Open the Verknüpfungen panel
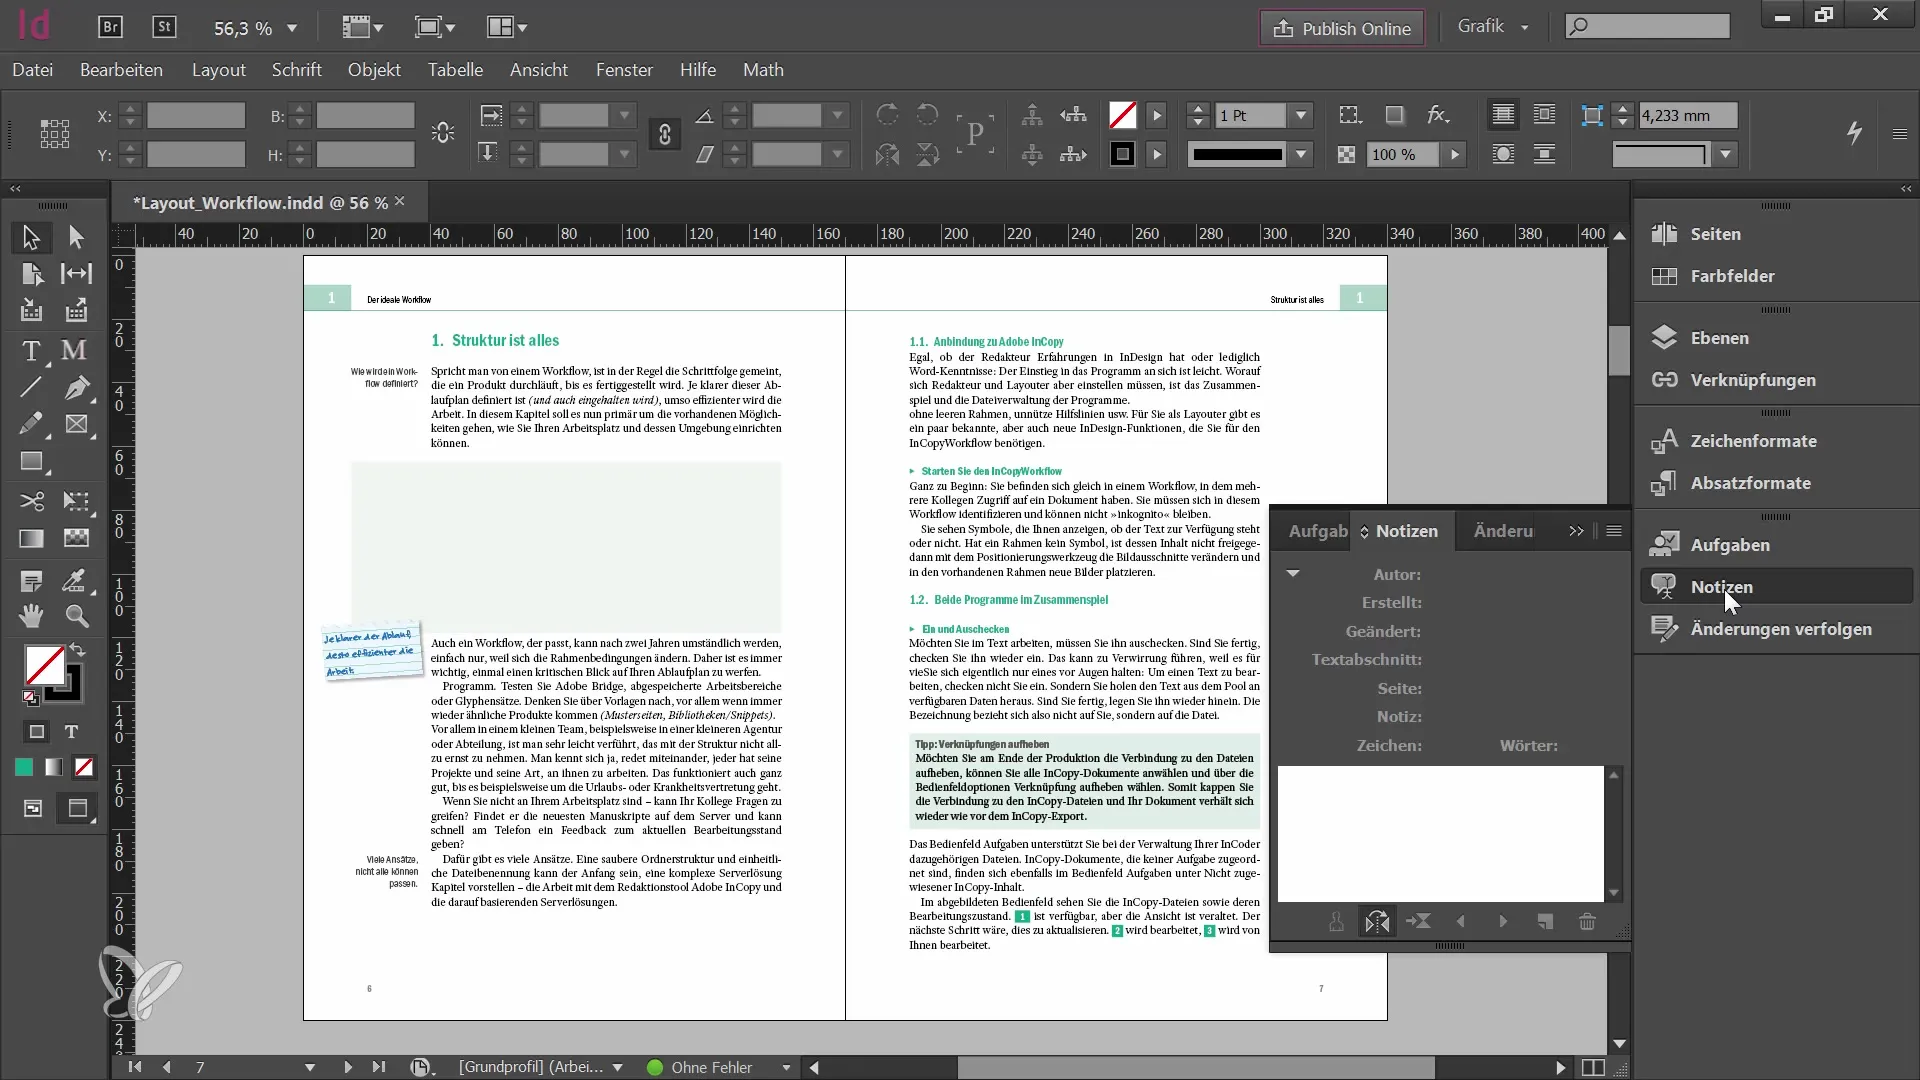The image size is (1920, 1080). pyautogui.click(x=1753, y=378)
